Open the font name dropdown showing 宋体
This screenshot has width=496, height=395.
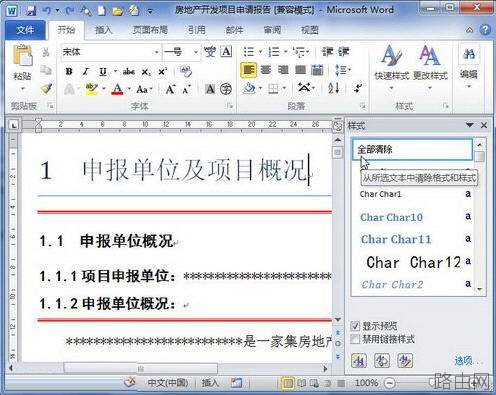click(x=156, y=52)
